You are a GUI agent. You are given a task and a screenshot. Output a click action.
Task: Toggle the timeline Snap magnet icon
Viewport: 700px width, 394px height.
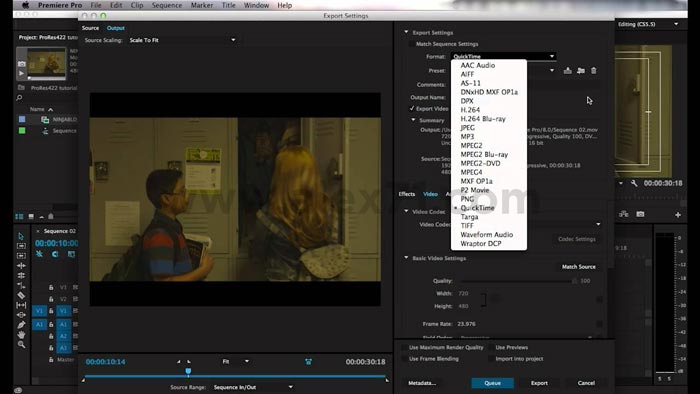55,254
